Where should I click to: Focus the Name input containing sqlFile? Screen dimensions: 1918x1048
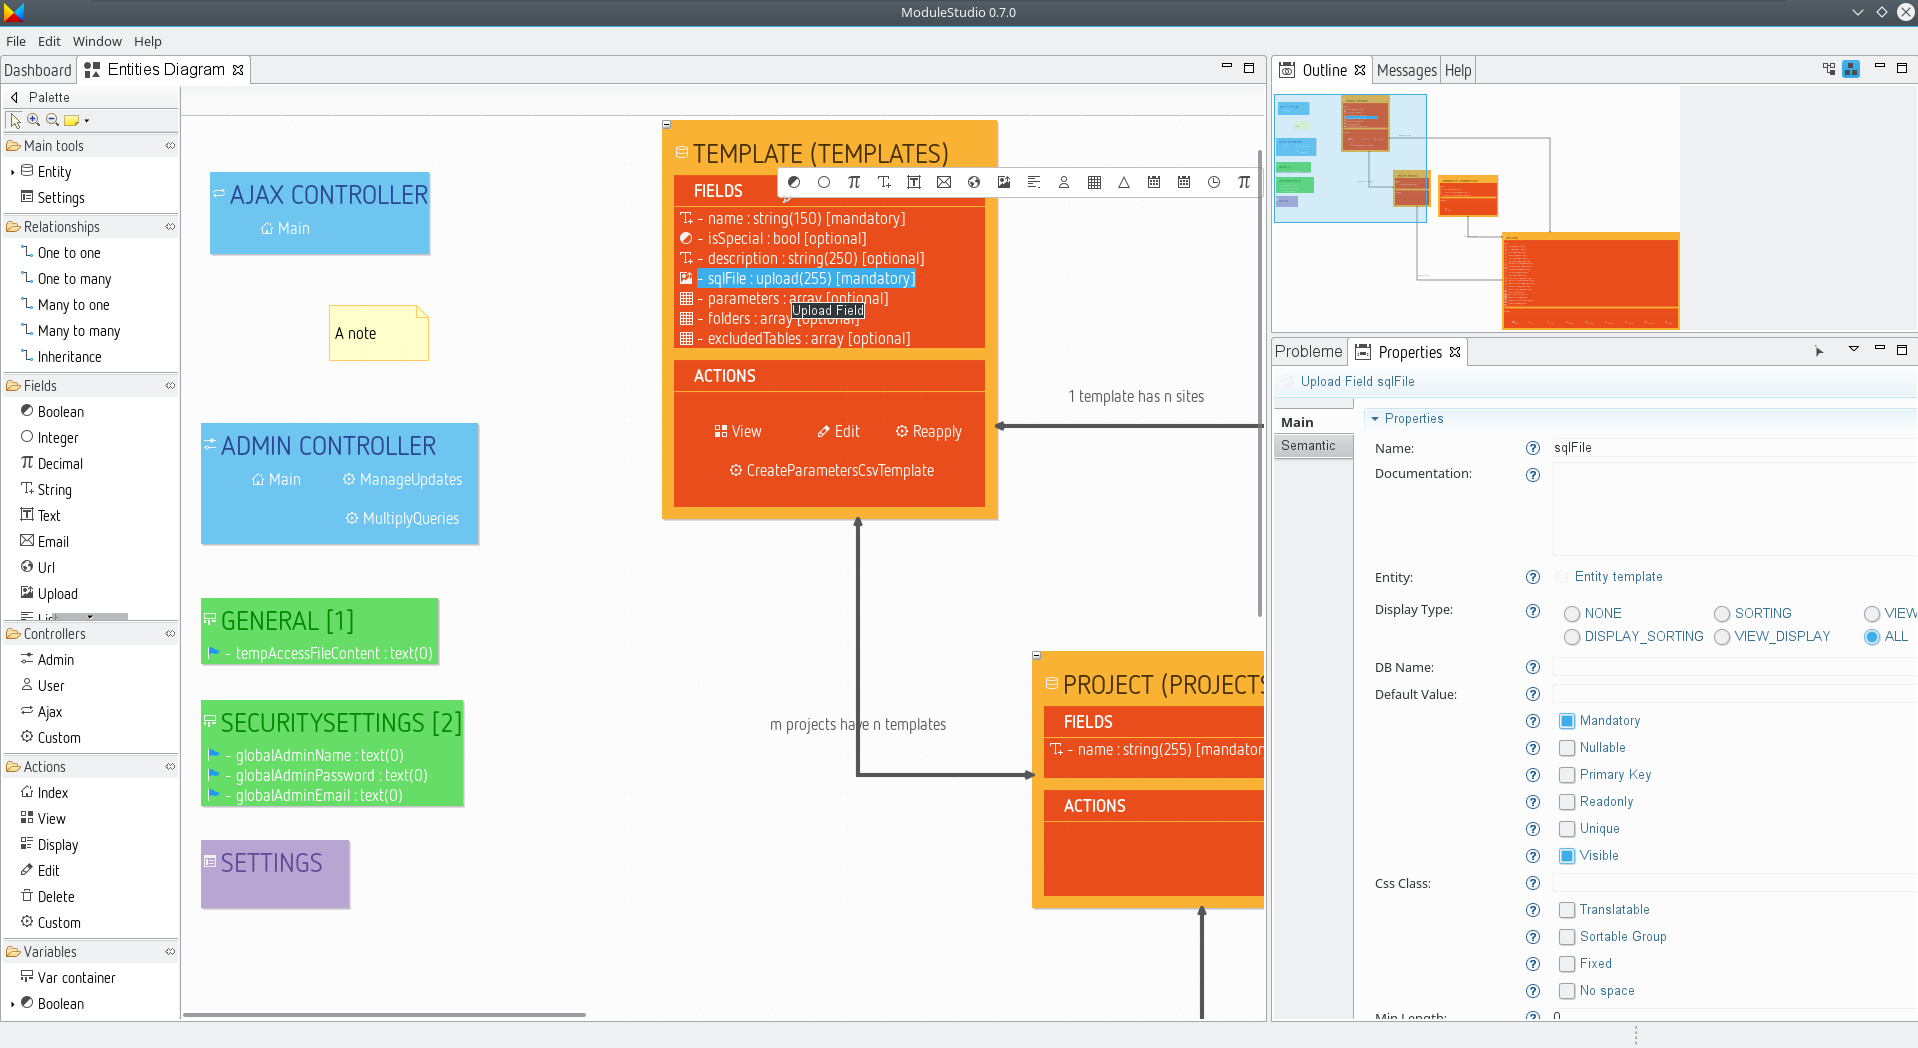click(x=1733, y=448)
